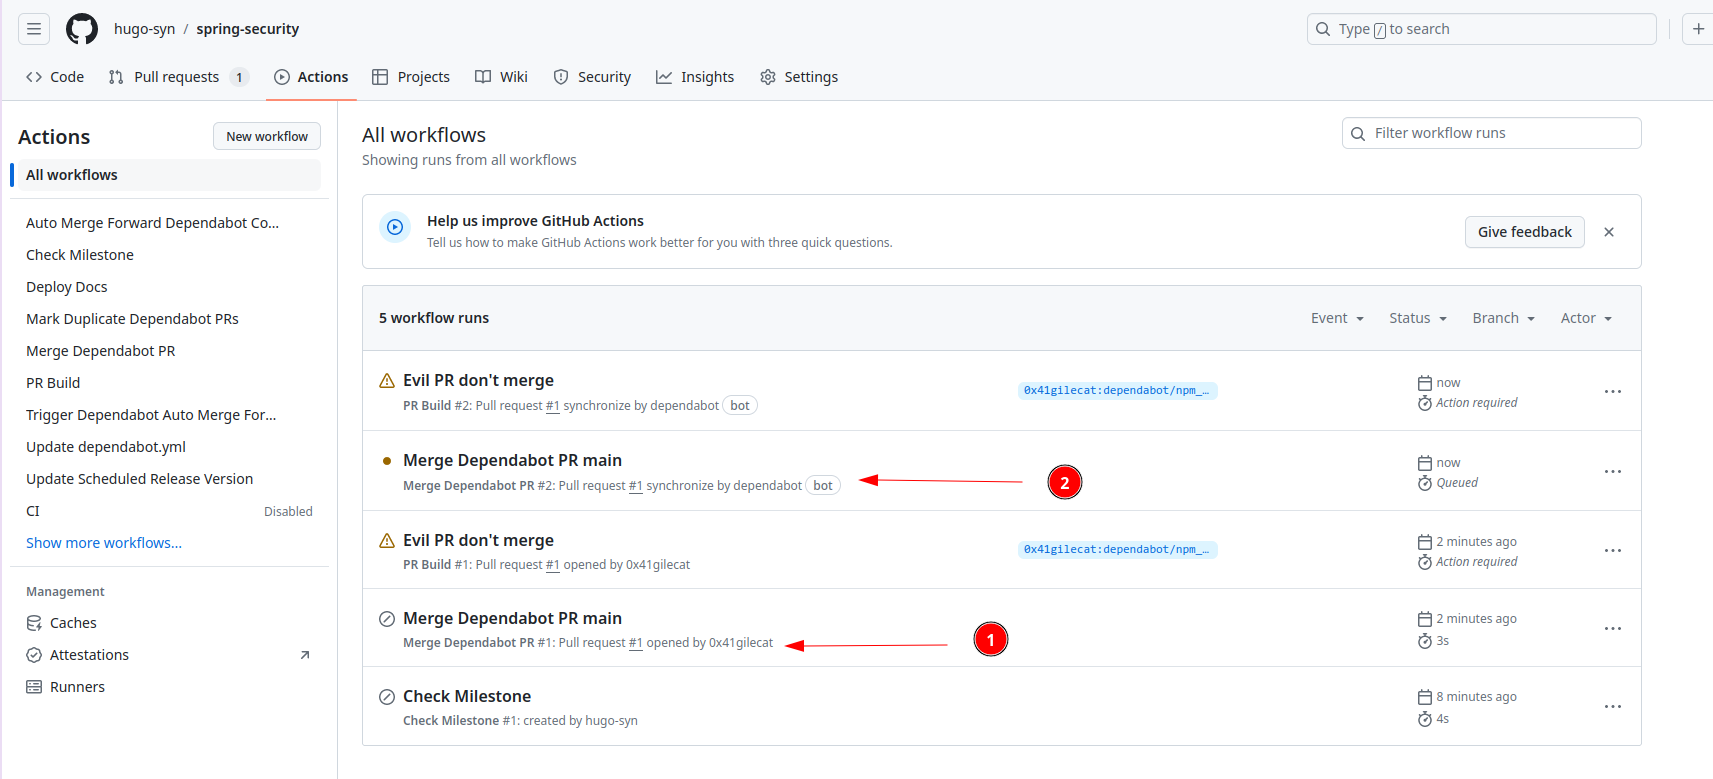Open the options menu for the queued Merge Dependabot PR run

1613,471
